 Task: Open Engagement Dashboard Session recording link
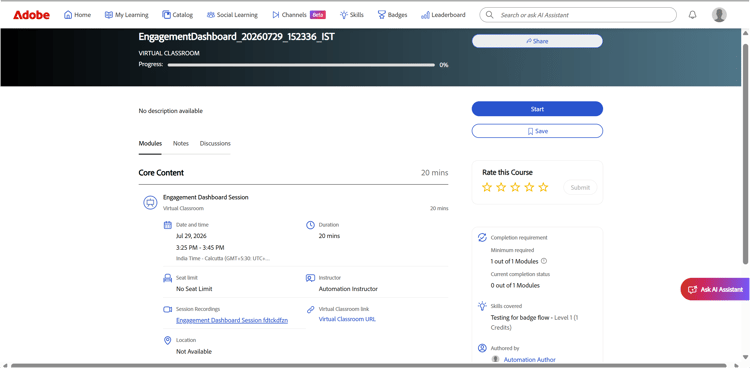tap(232, 321)
